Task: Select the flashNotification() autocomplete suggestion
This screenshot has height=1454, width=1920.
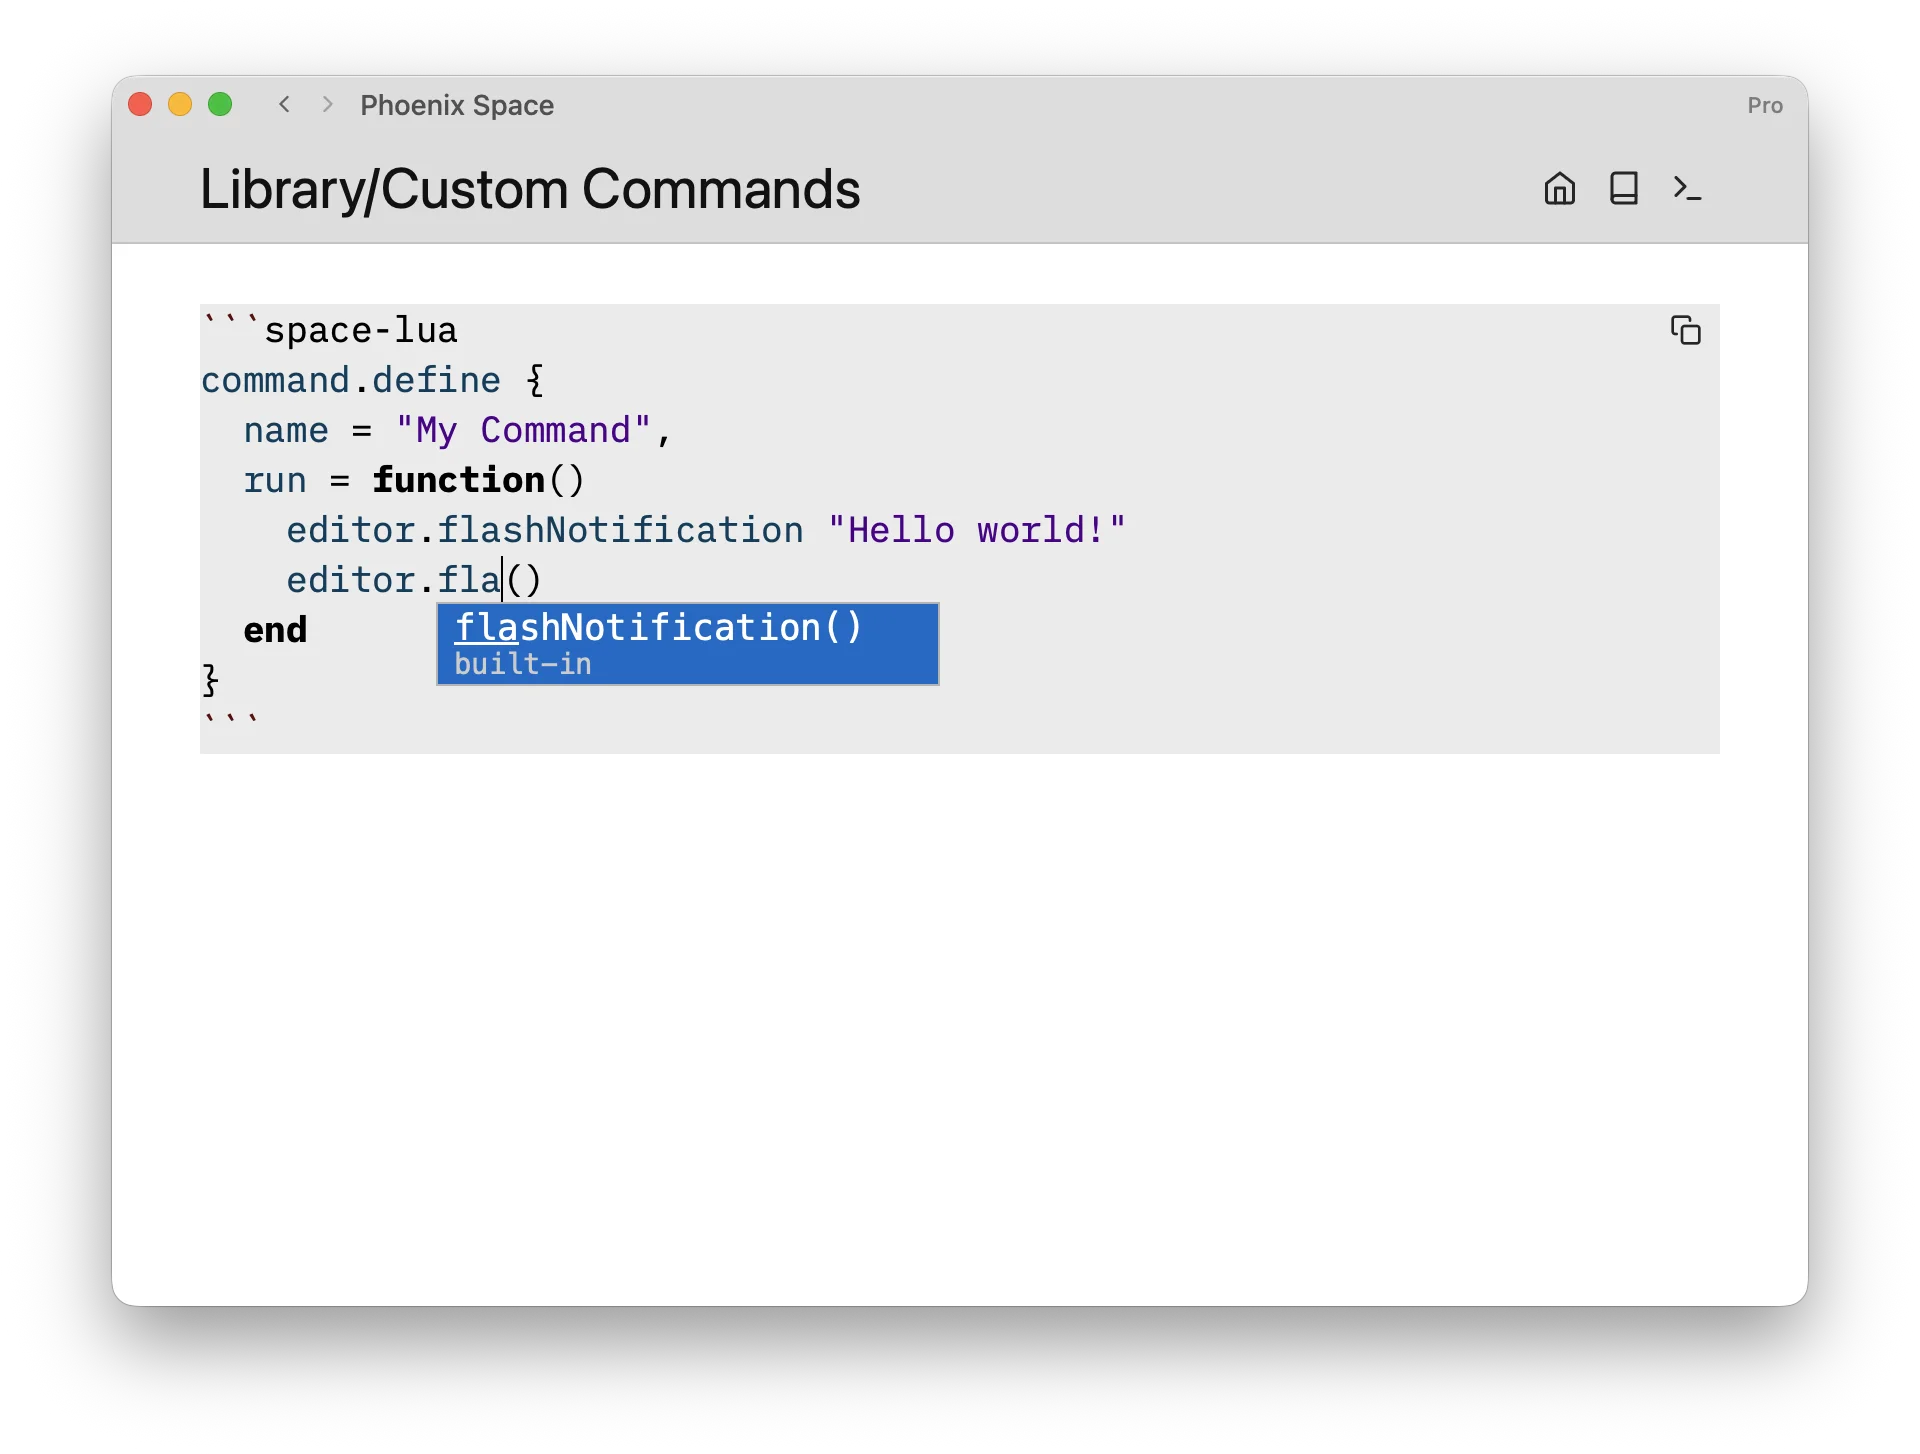Action: point(688,644)
